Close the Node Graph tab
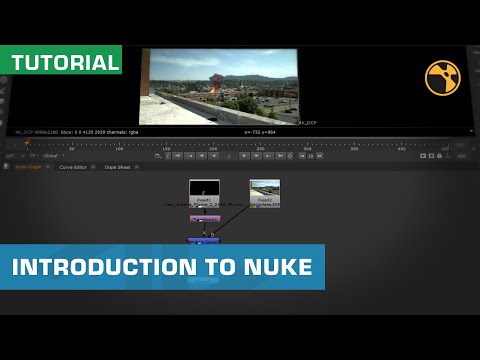 [x=48, y=167]
